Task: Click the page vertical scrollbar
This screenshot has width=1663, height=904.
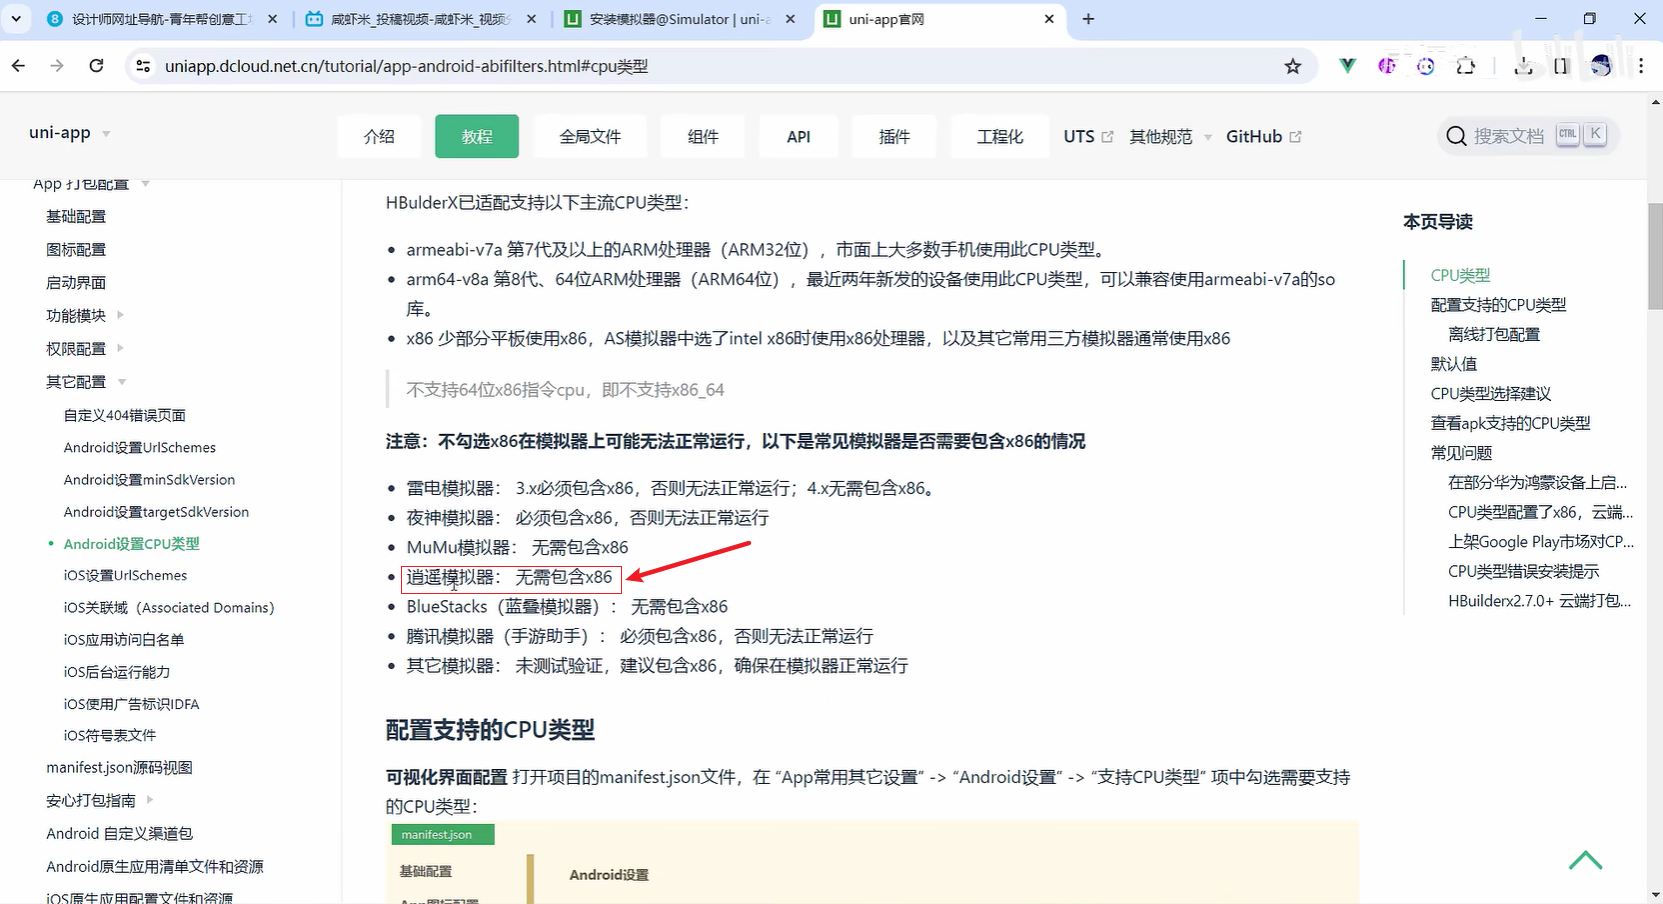Action: 1654,255
